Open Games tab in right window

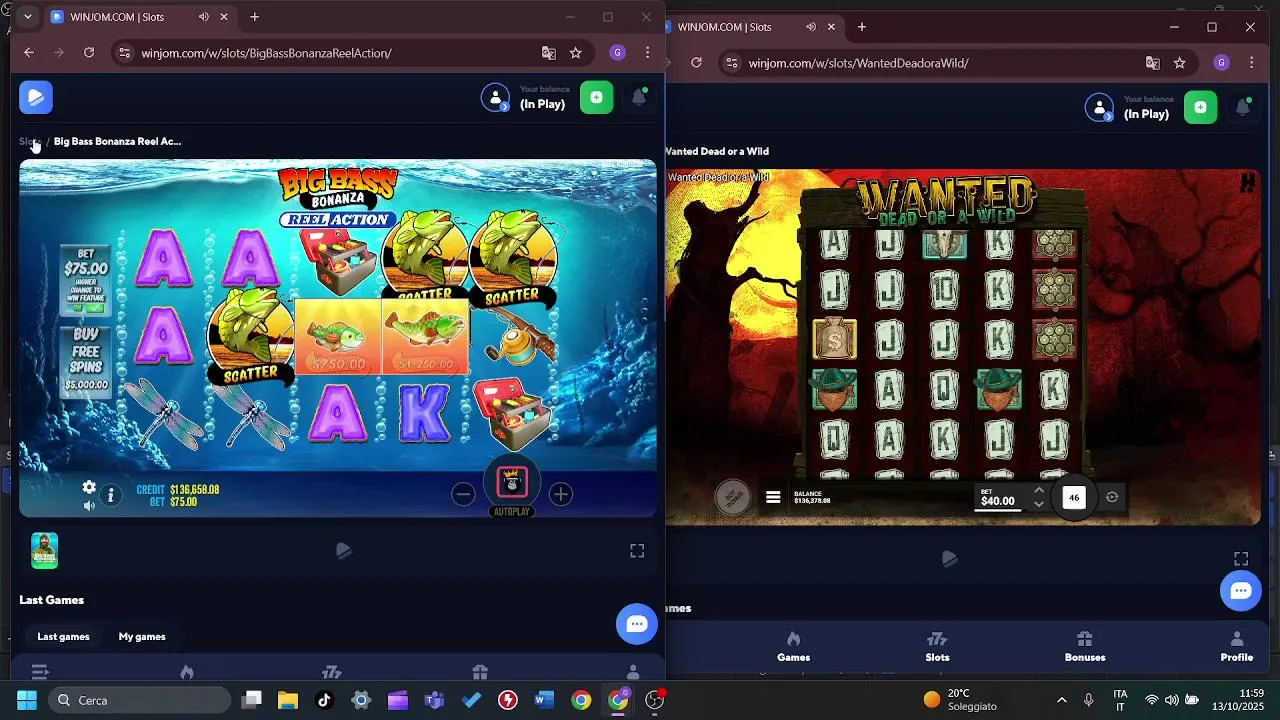tap(793, 647)
